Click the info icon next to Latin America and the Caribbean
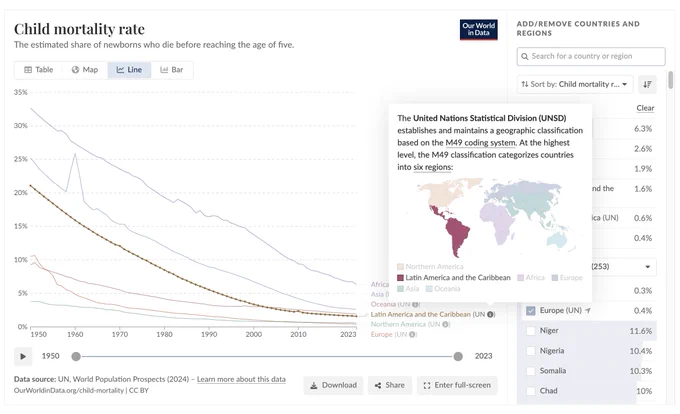Viewport: 680px width, 414px height. click(490, 314)
